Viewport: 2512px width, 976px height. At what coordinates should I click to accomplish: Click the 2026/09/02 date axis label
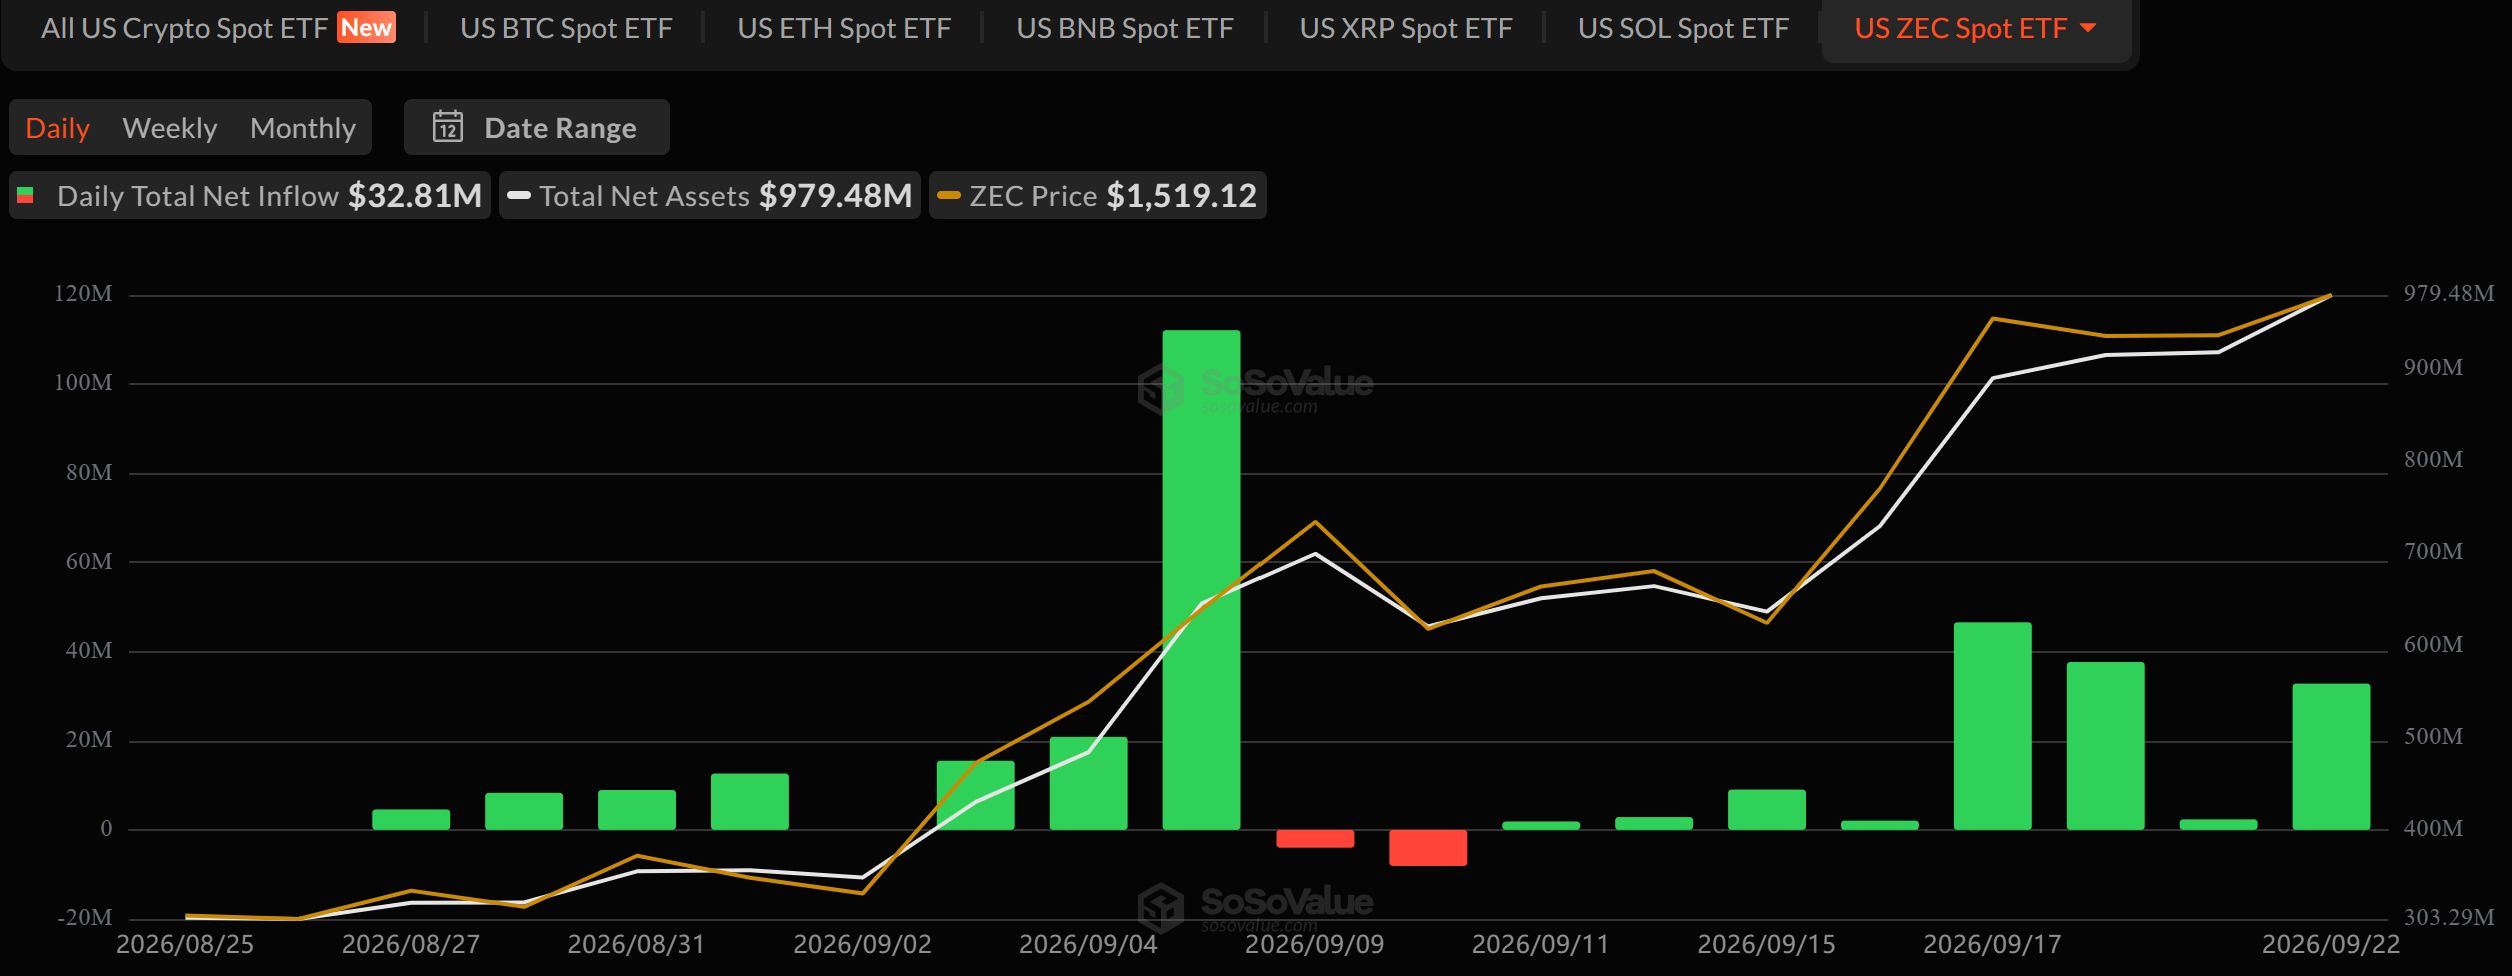pos(862,944)
